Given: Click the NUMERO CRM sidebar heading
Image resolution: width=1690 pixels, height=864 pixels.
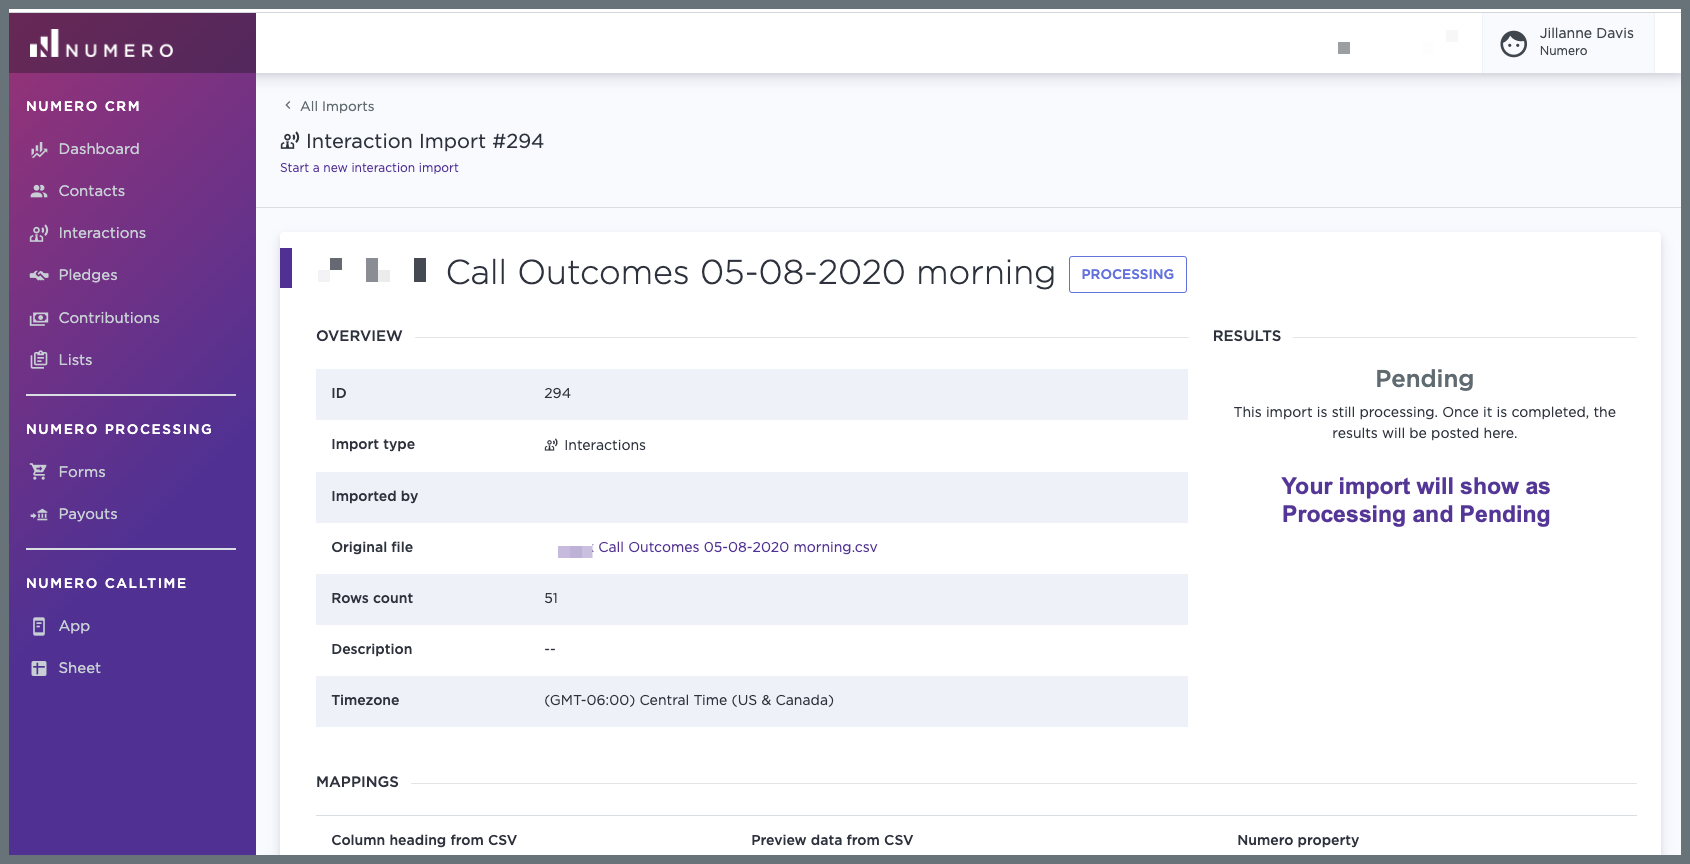Looking at the screenshot, I should 83,106.
